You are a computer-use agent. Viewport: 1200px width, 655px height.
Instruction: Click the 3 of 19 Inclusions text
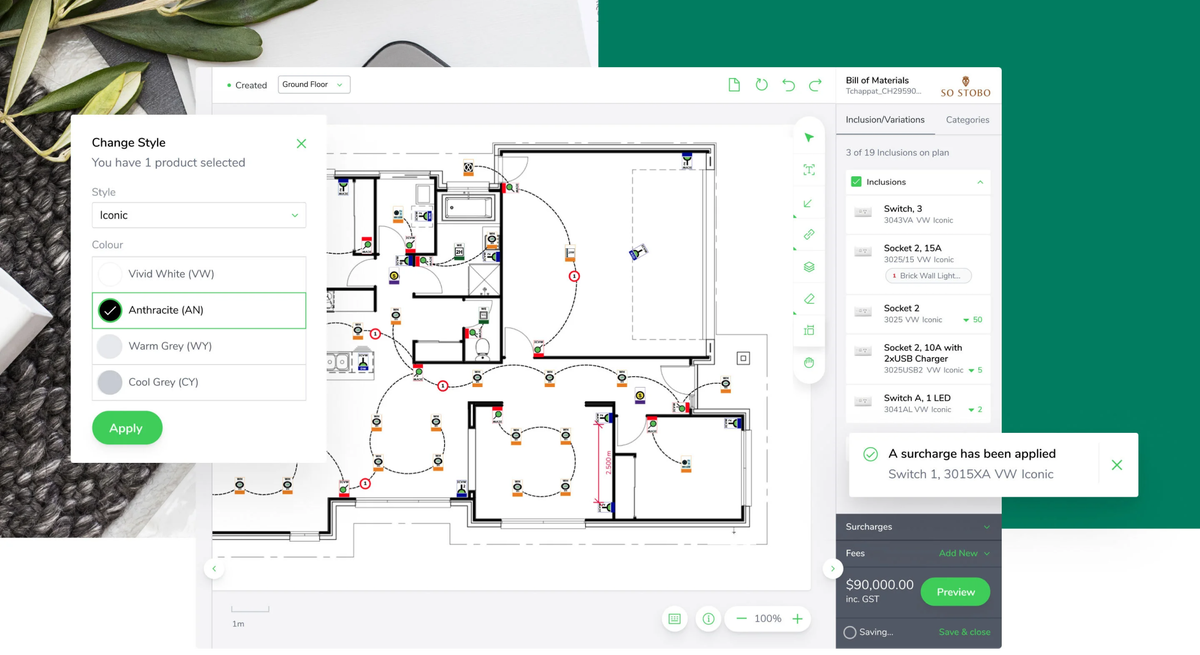click(897, 153)
